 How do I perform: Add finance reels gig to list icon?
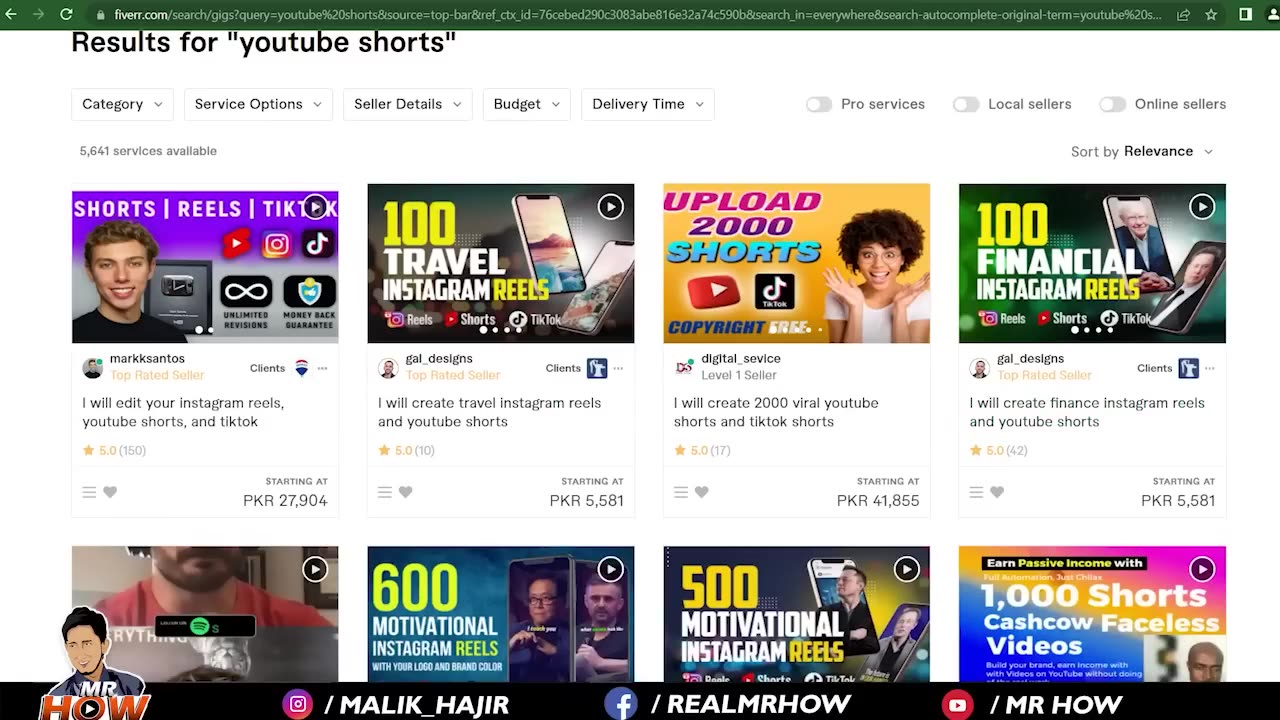click(x=976, y=492)
